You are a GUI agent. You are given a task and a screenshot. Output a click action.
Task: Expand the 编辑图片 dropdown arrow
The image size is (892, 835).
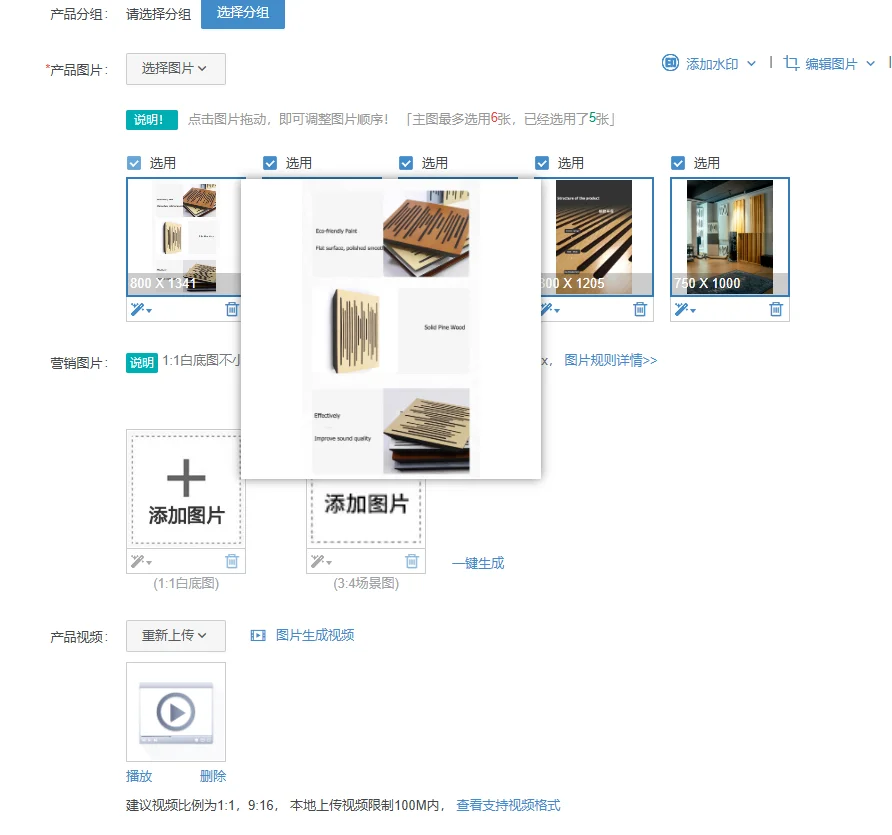pyautogui.click(x=870, y=64)
